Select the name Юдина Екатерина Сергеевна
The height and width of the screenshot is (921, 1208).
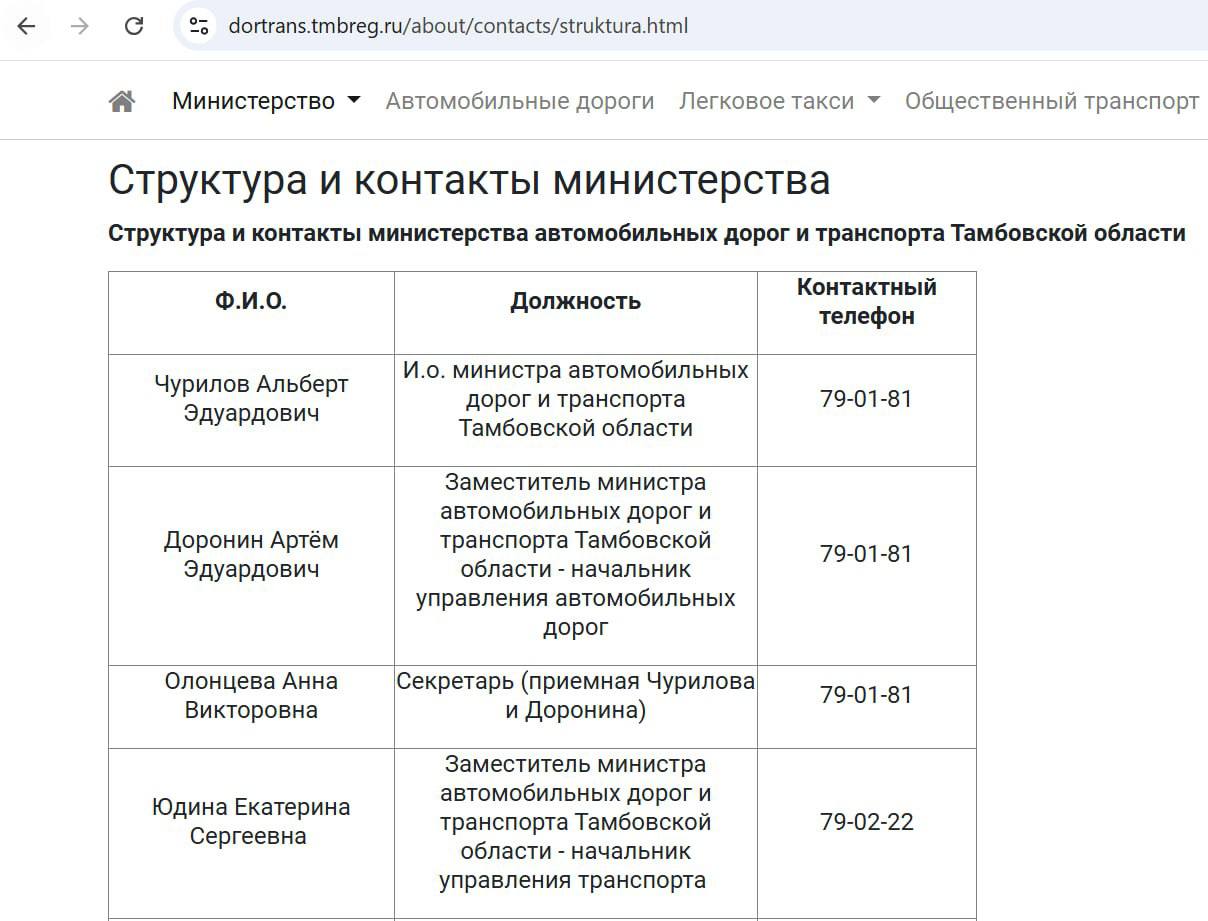[251, 821]
